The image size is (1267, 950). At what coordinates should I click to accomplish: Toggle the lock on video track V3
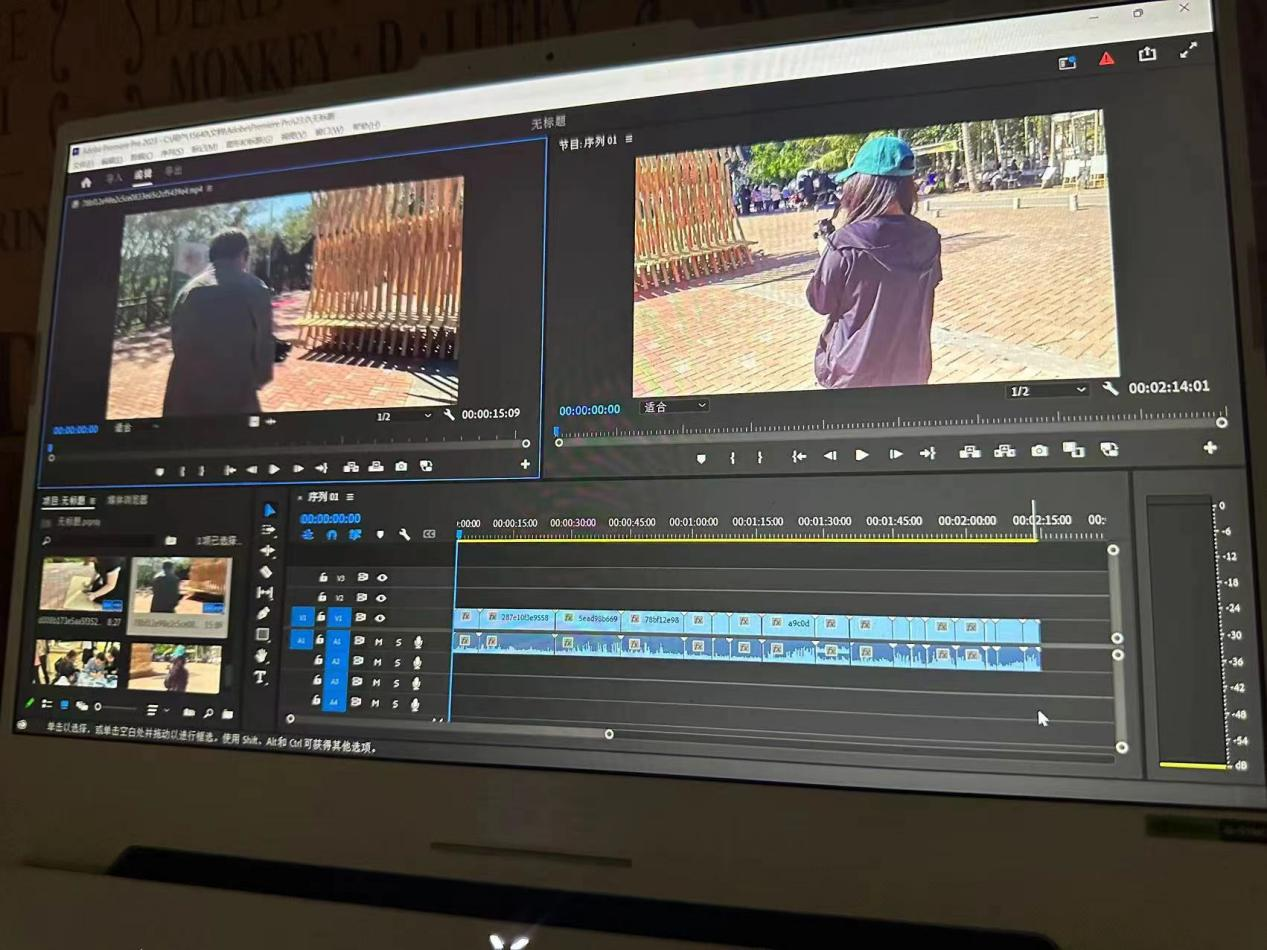point(323,577)
